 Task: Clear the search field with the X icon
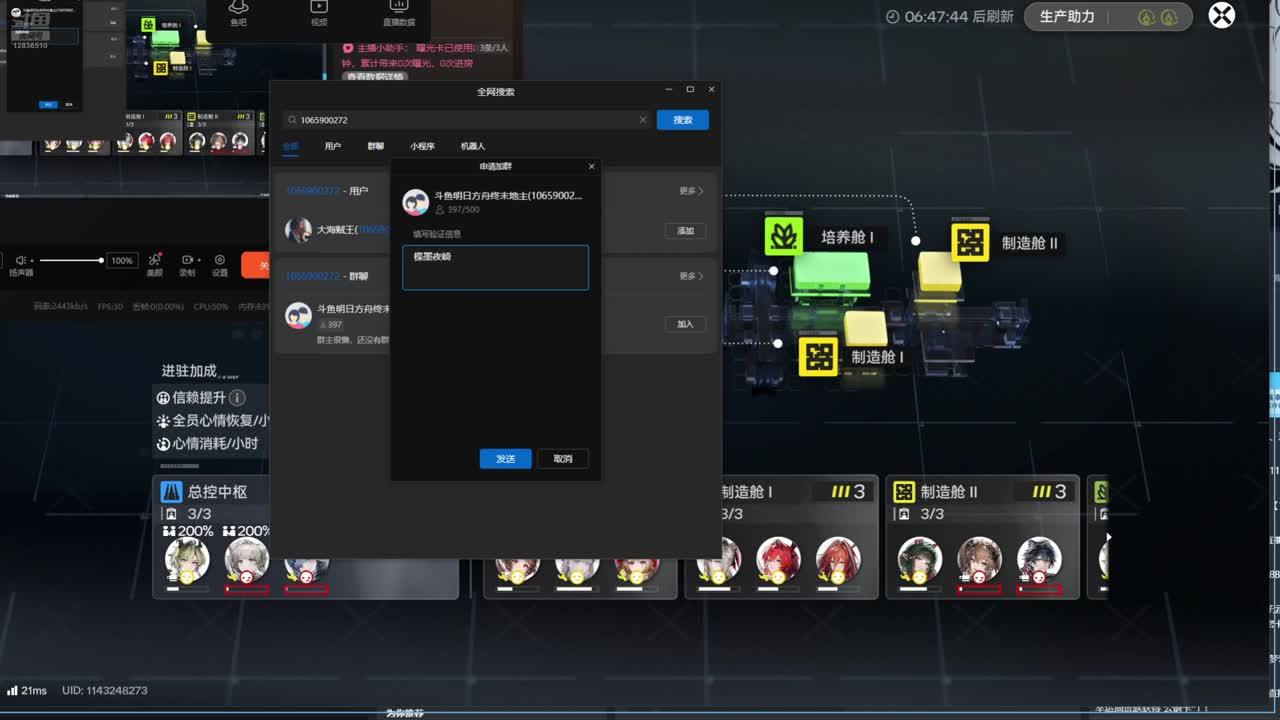click(643, 120)
